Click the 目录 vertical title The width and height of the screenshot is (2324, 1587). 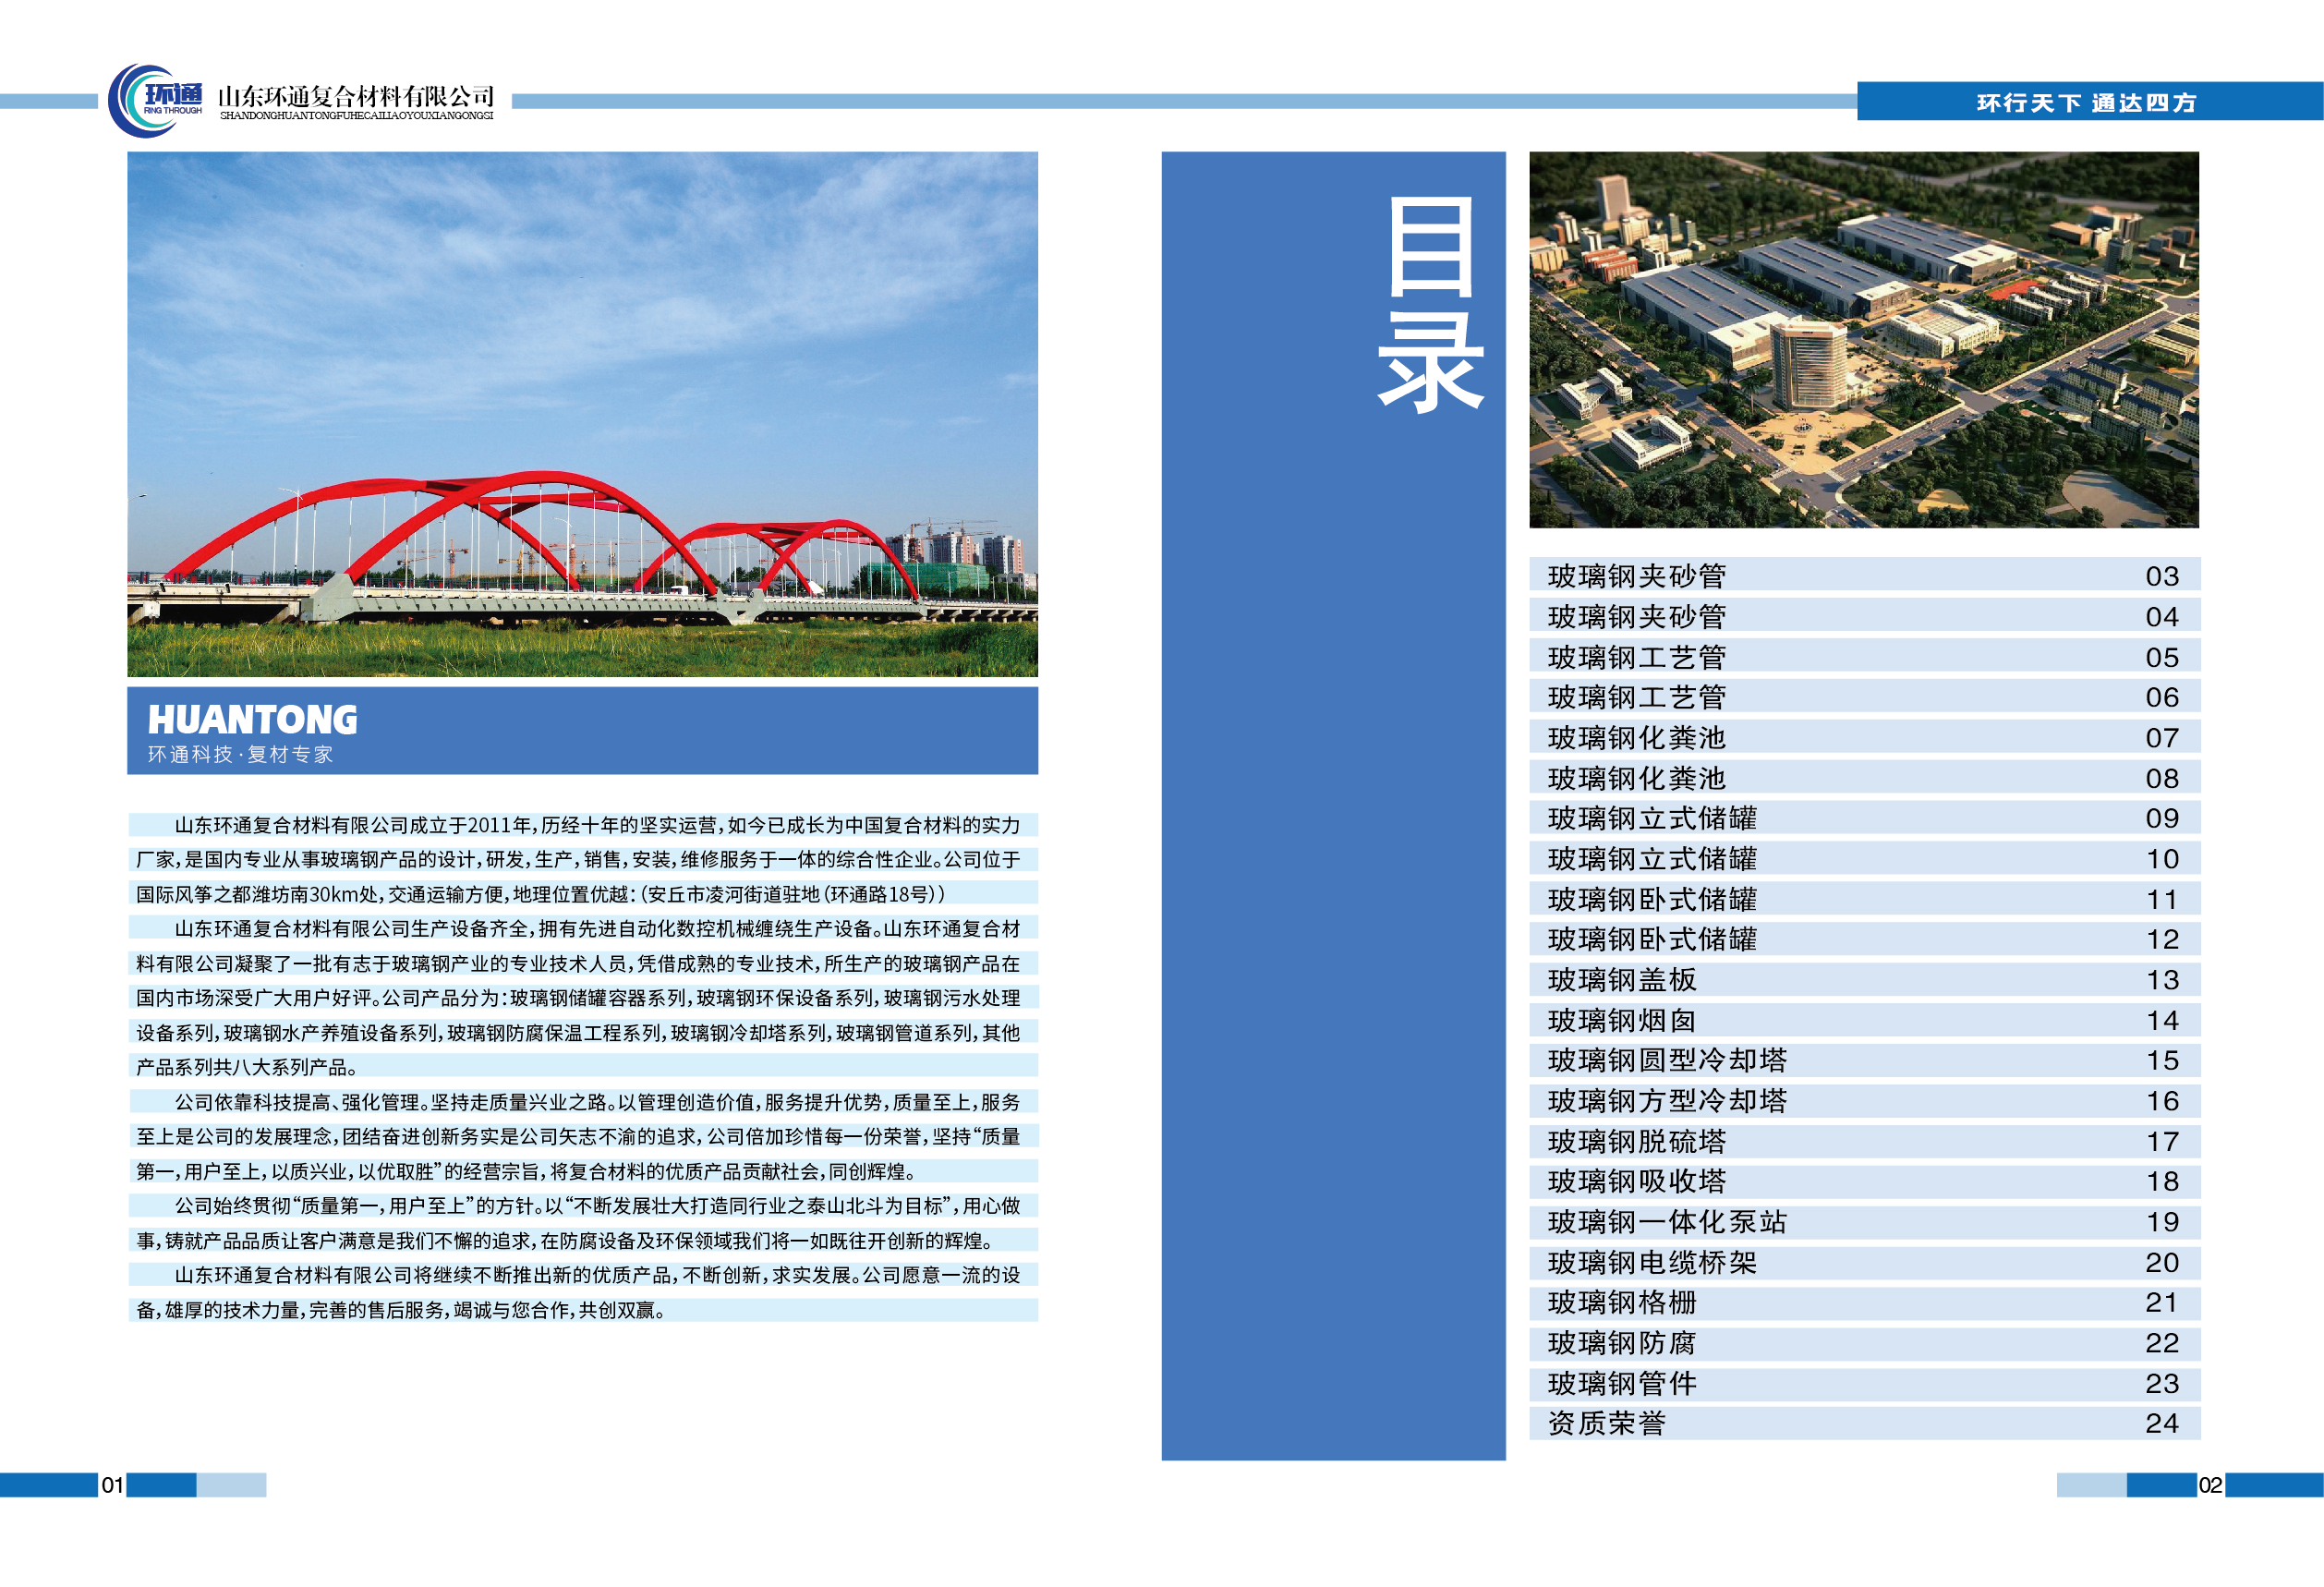1430,305
